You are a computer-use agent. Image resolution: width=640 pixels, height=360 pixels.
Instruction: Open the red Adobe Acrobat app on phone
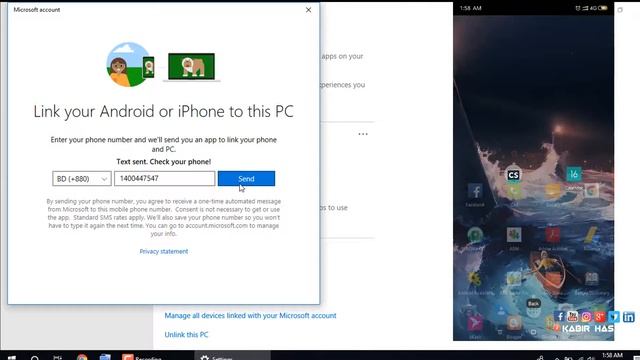[553, 235]
